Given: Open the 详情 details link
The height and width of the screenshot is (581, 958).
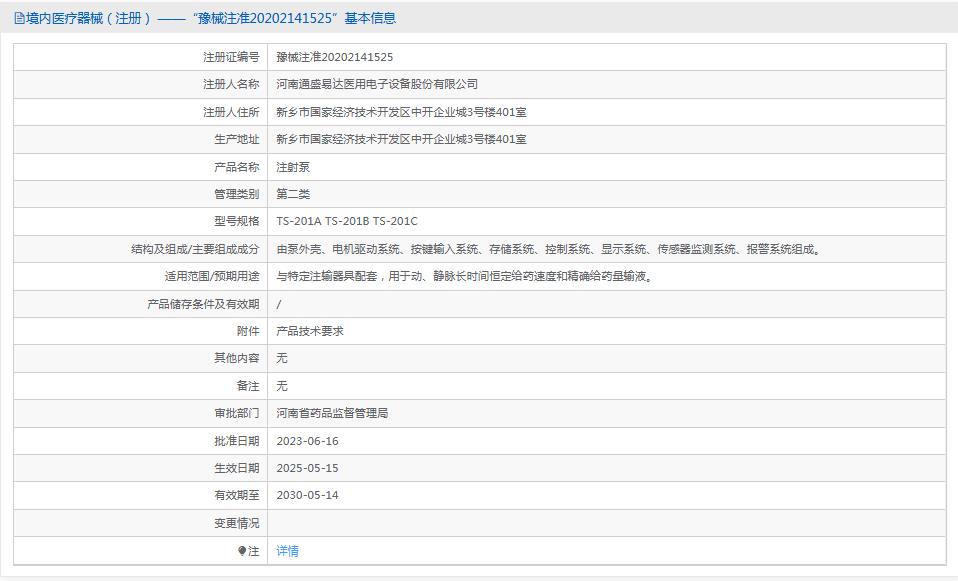Looking at the screenshot, I should (x=286, y=550).
